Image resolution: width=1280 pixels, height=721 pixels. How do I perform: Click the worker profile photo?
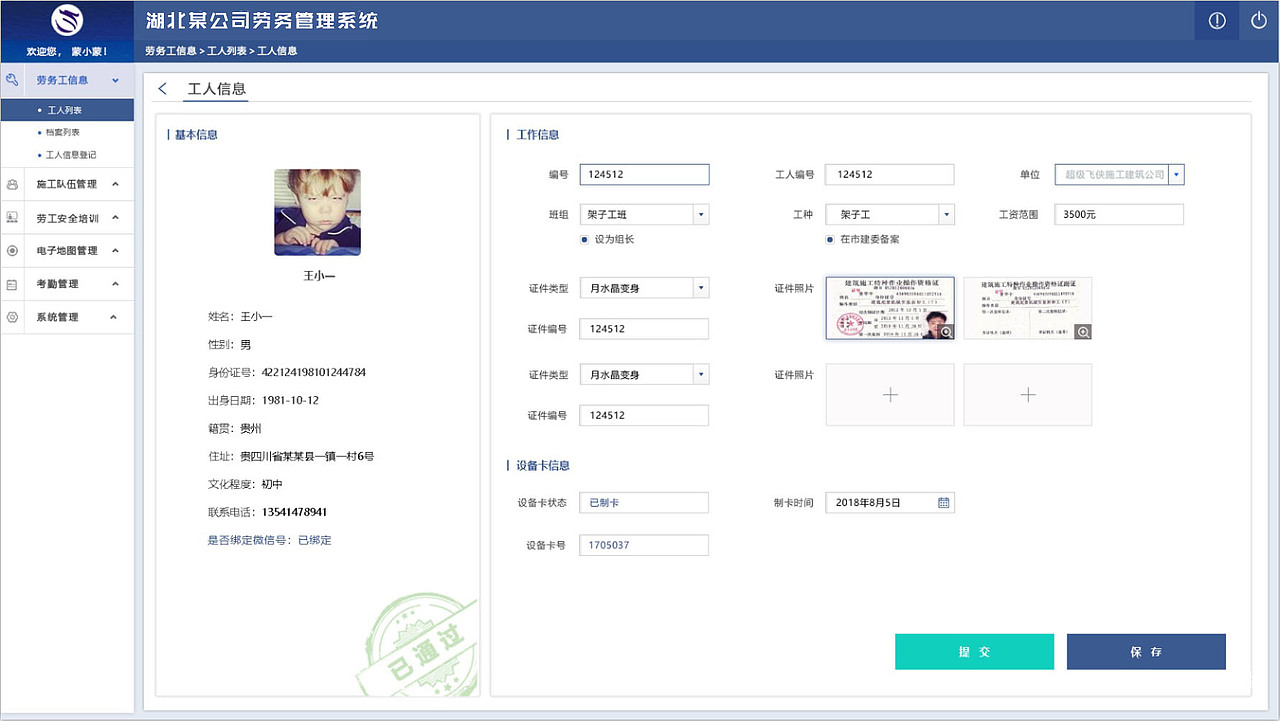(318, 212)
